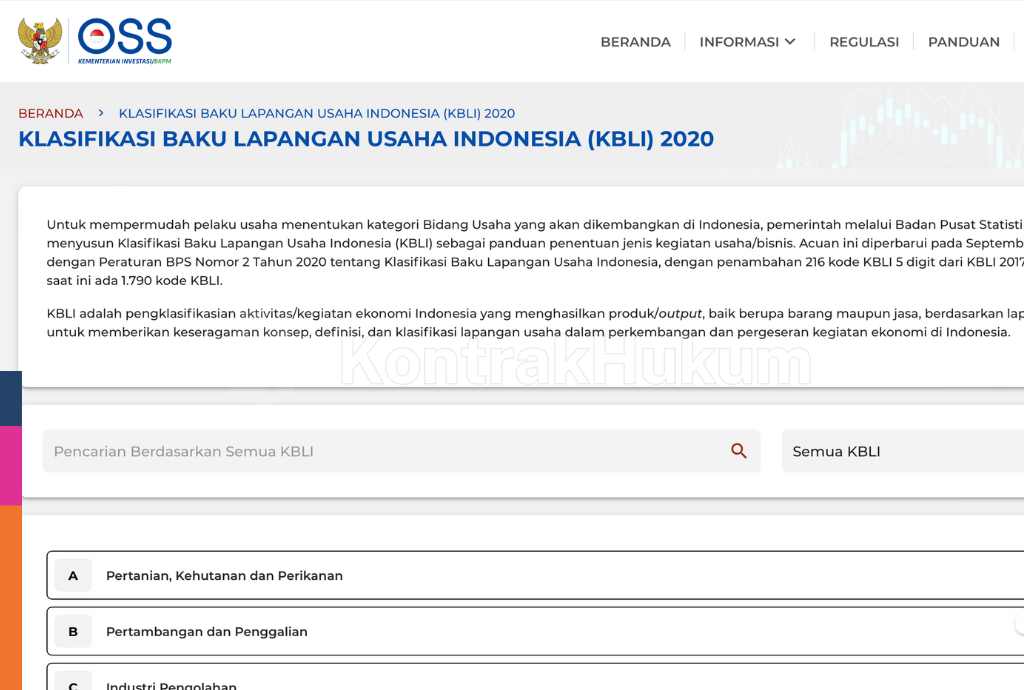Image resolution: width=1024 pixels, height=690 pixels.
Task: Open the REGULASI menu item
Action: coord(863,41)
